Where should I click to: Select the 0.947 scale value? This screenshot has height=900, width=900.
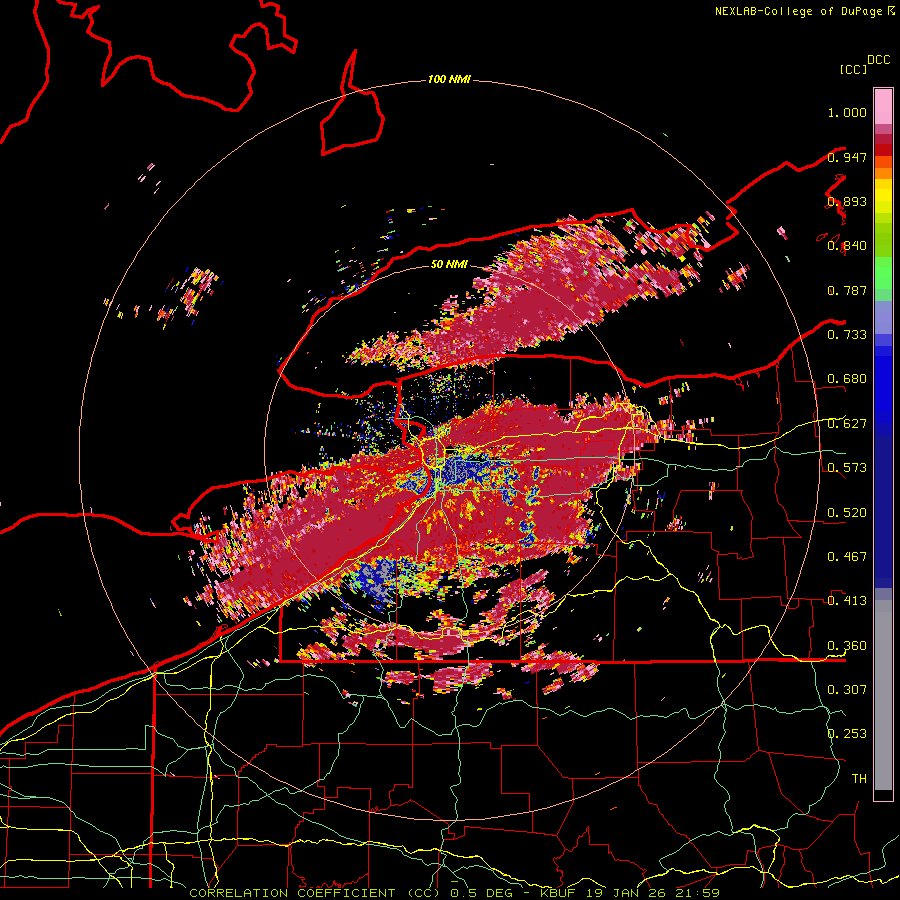[847, 157]
